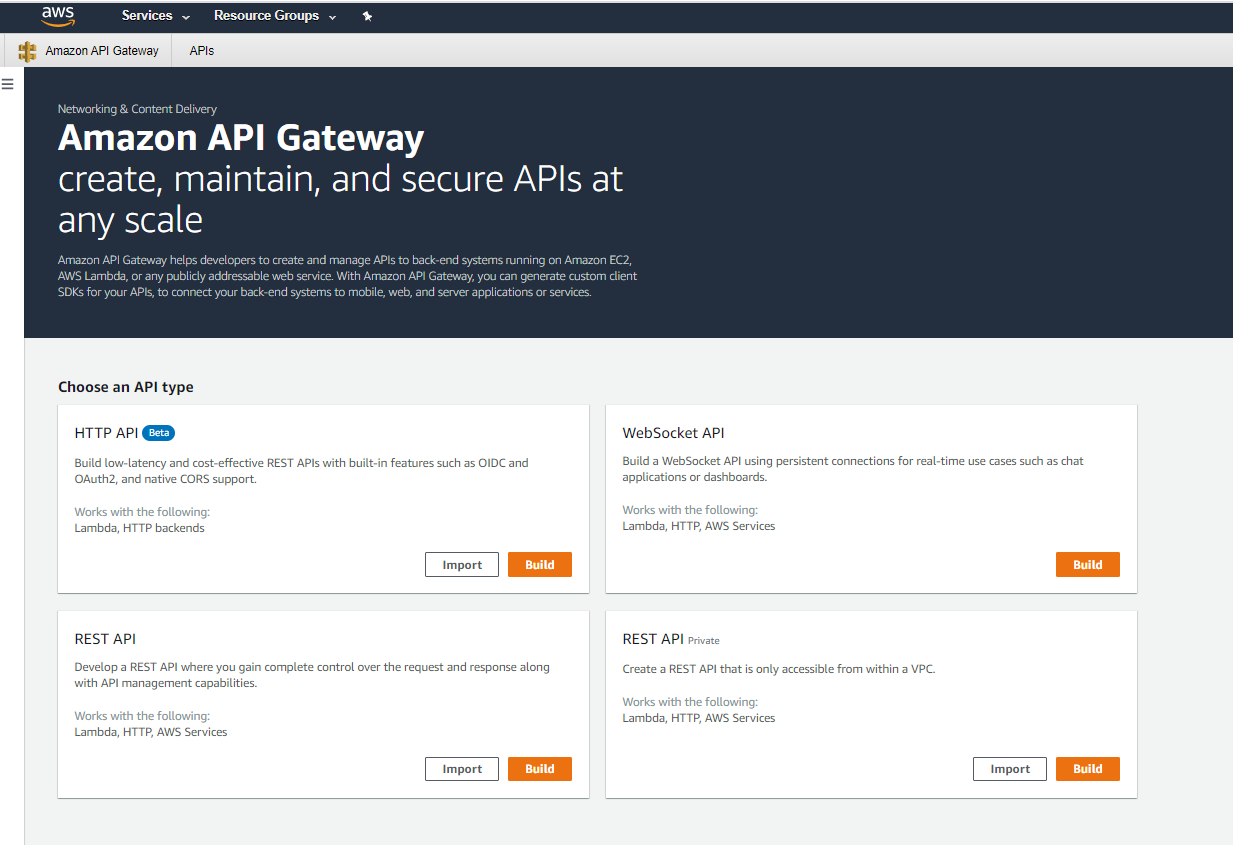Click the Private label beside REST API
The height and width of the screenshot is (845, 1233).
[703, 641]
